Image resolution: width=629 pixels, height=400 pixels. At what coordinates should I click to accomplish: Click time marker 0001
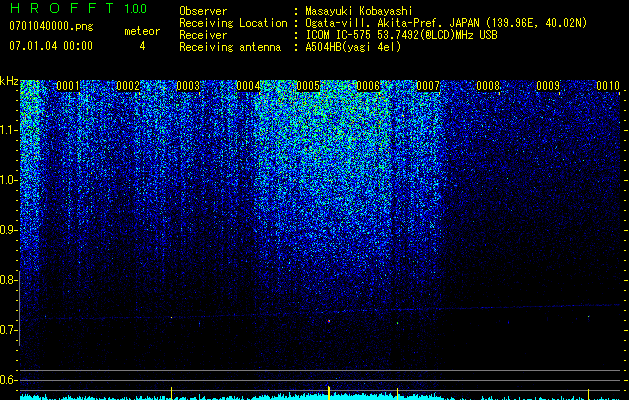[x=68, y=86]
